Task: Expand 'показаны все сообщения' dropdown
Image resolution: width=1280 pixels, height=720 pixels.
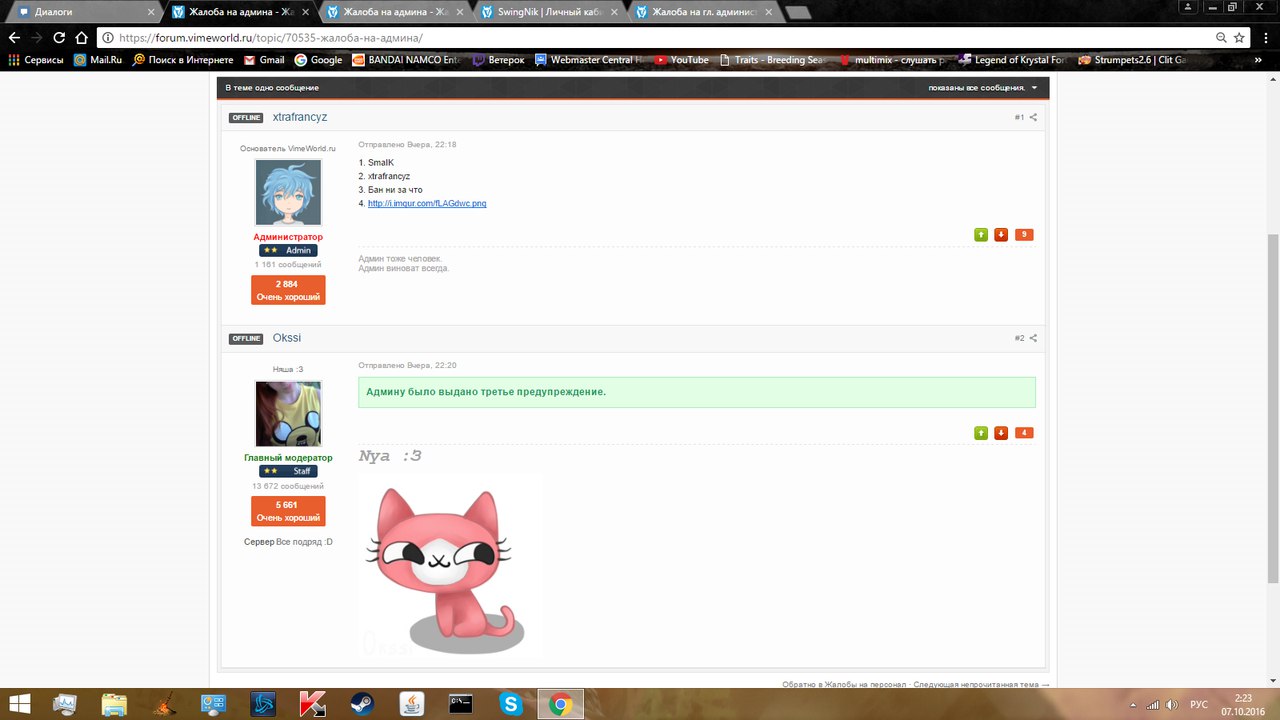Action: click(x=983, y=88)
